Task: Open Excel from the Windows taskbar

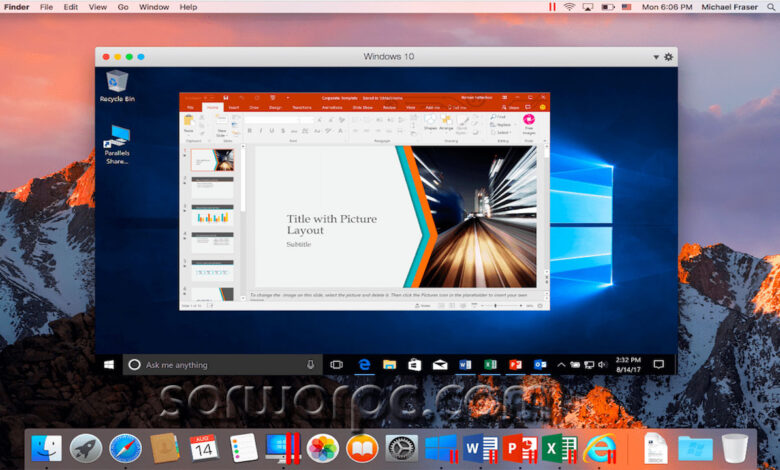Action: click(x=490, y=365)
